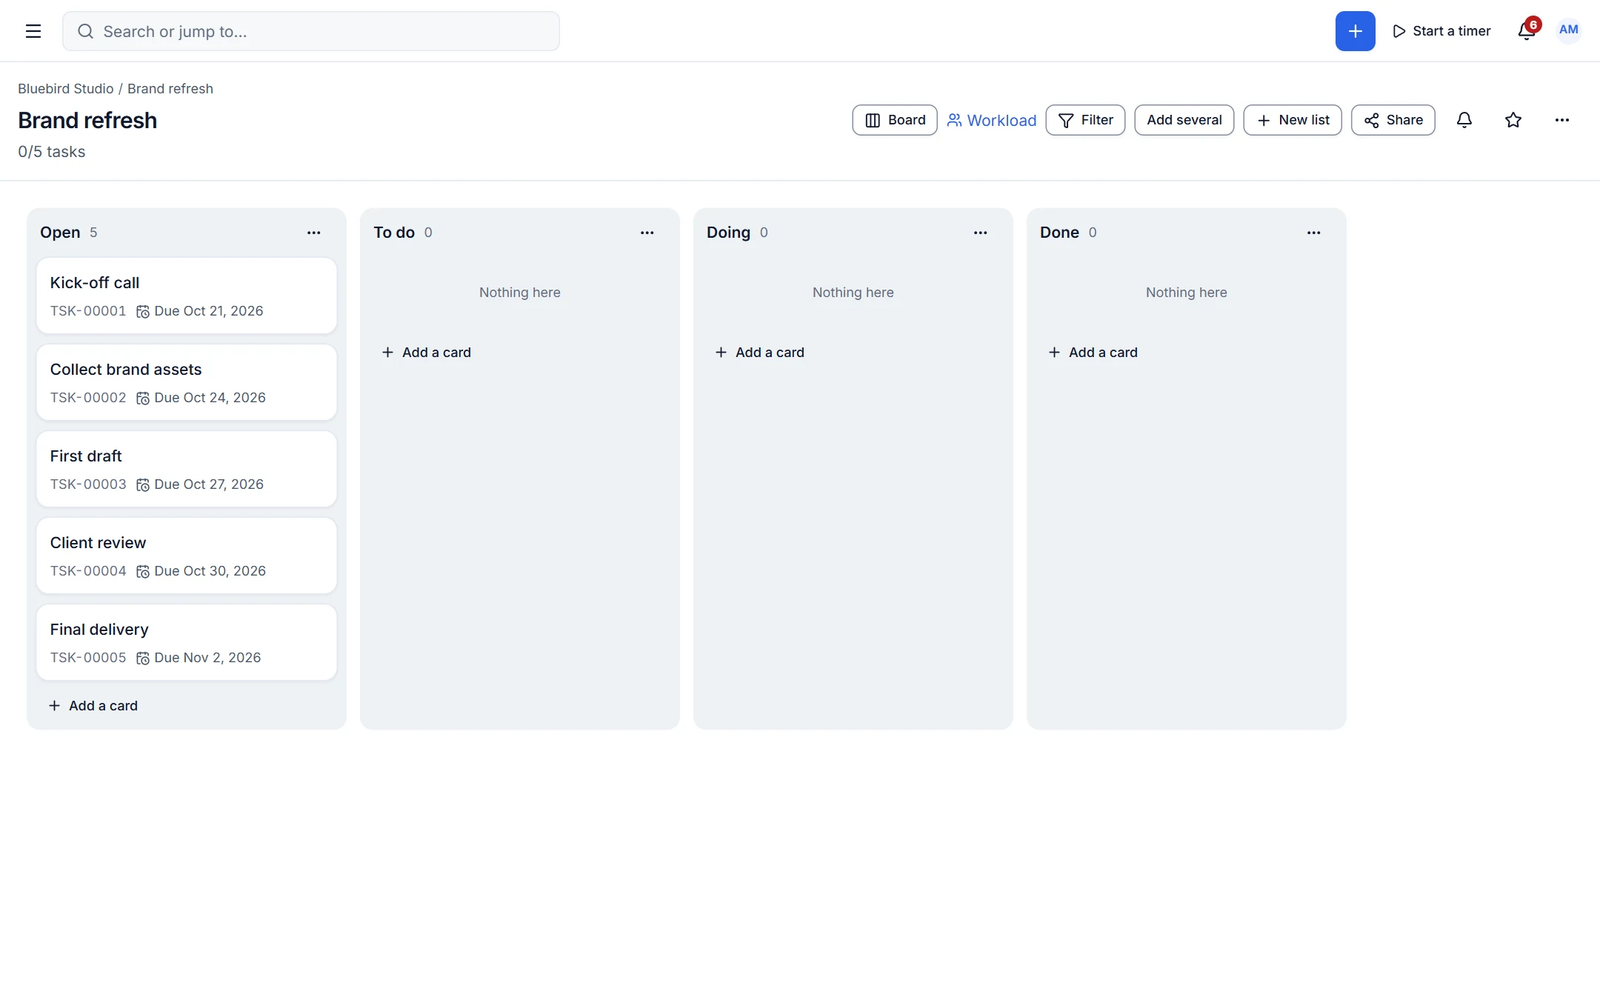Click the Due Oct 24, 2026 date
The height and width of the screenshot is (1000, 1600).
pyautogui.click(x=201, y=398)
